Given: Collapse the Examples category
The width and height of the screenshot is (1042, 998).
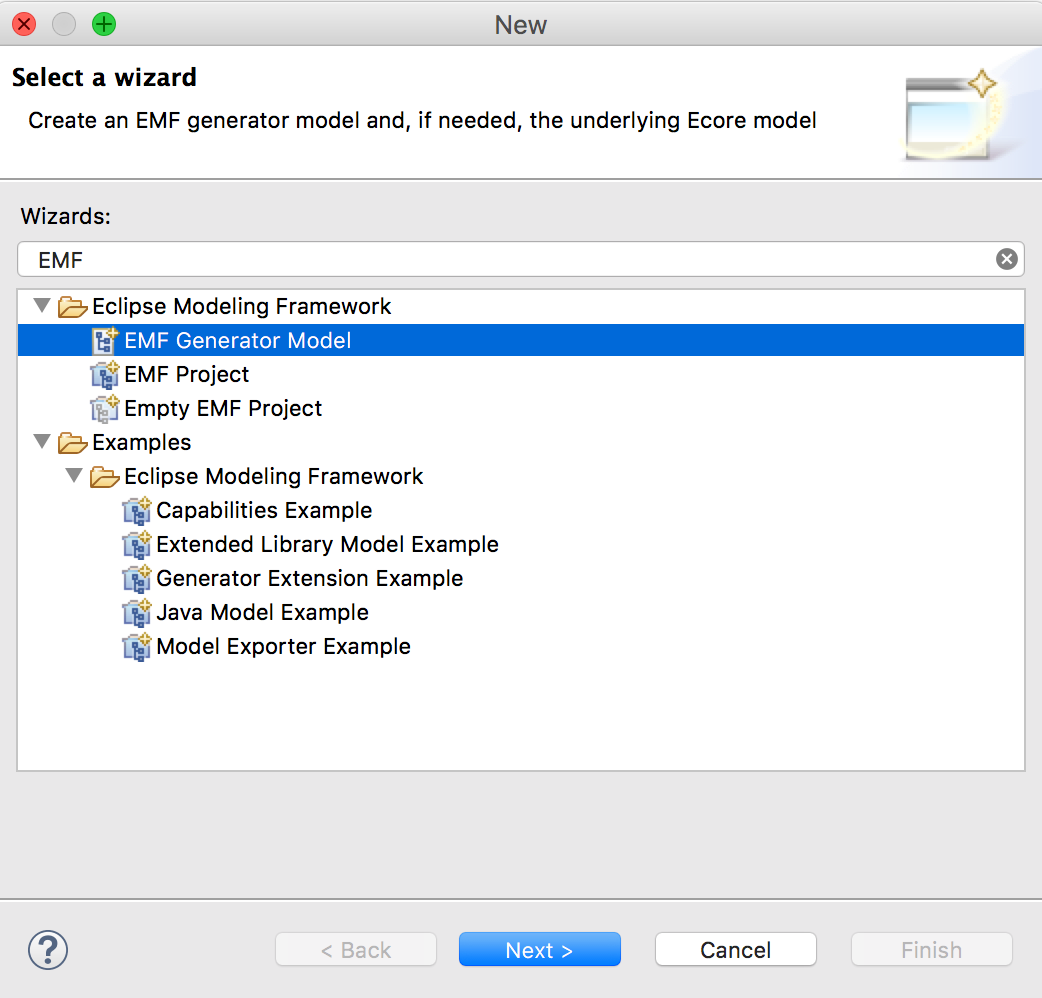Looking at the screenshot, I should 42,441.
